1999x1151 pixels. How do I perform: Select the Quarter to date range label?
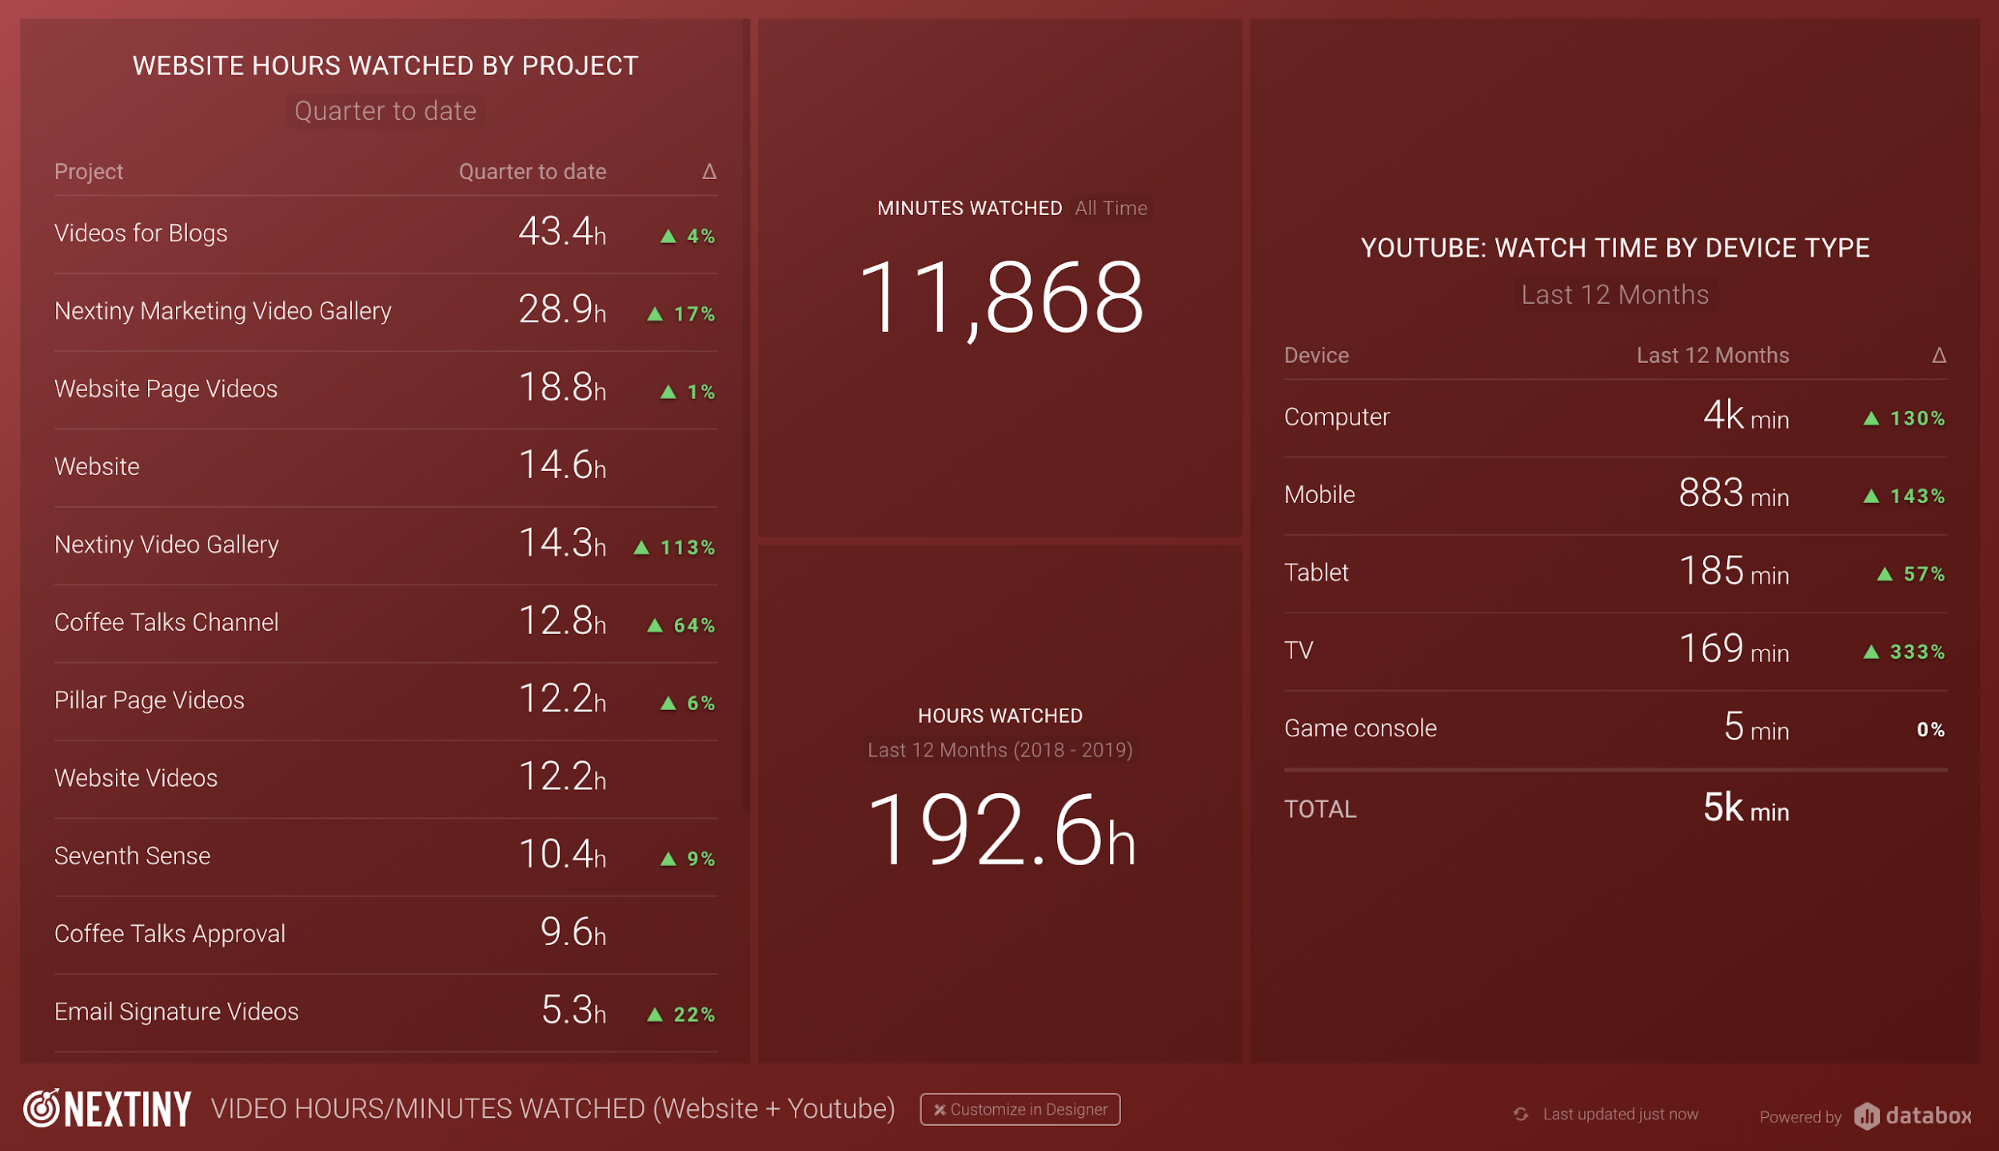[385, 111]
